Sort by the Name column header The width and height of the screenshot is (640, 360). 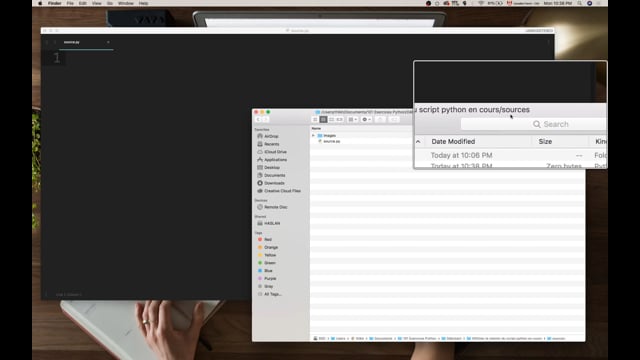[x=316, y=129]
